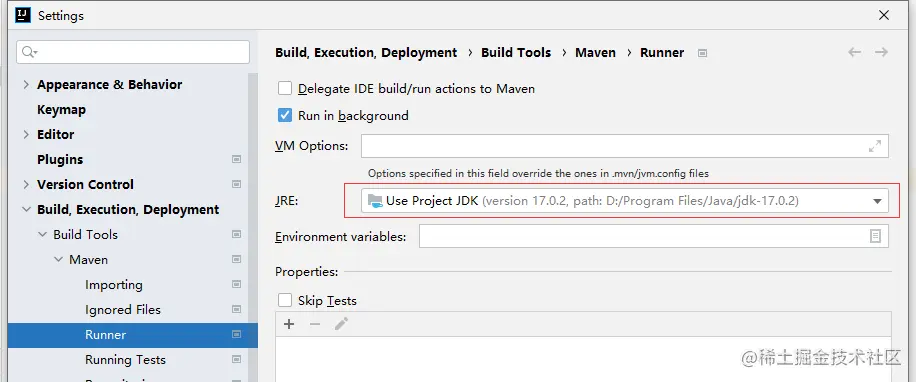Click the project settings icon next to Plugins
916x382 pixels.
[237, 159]
